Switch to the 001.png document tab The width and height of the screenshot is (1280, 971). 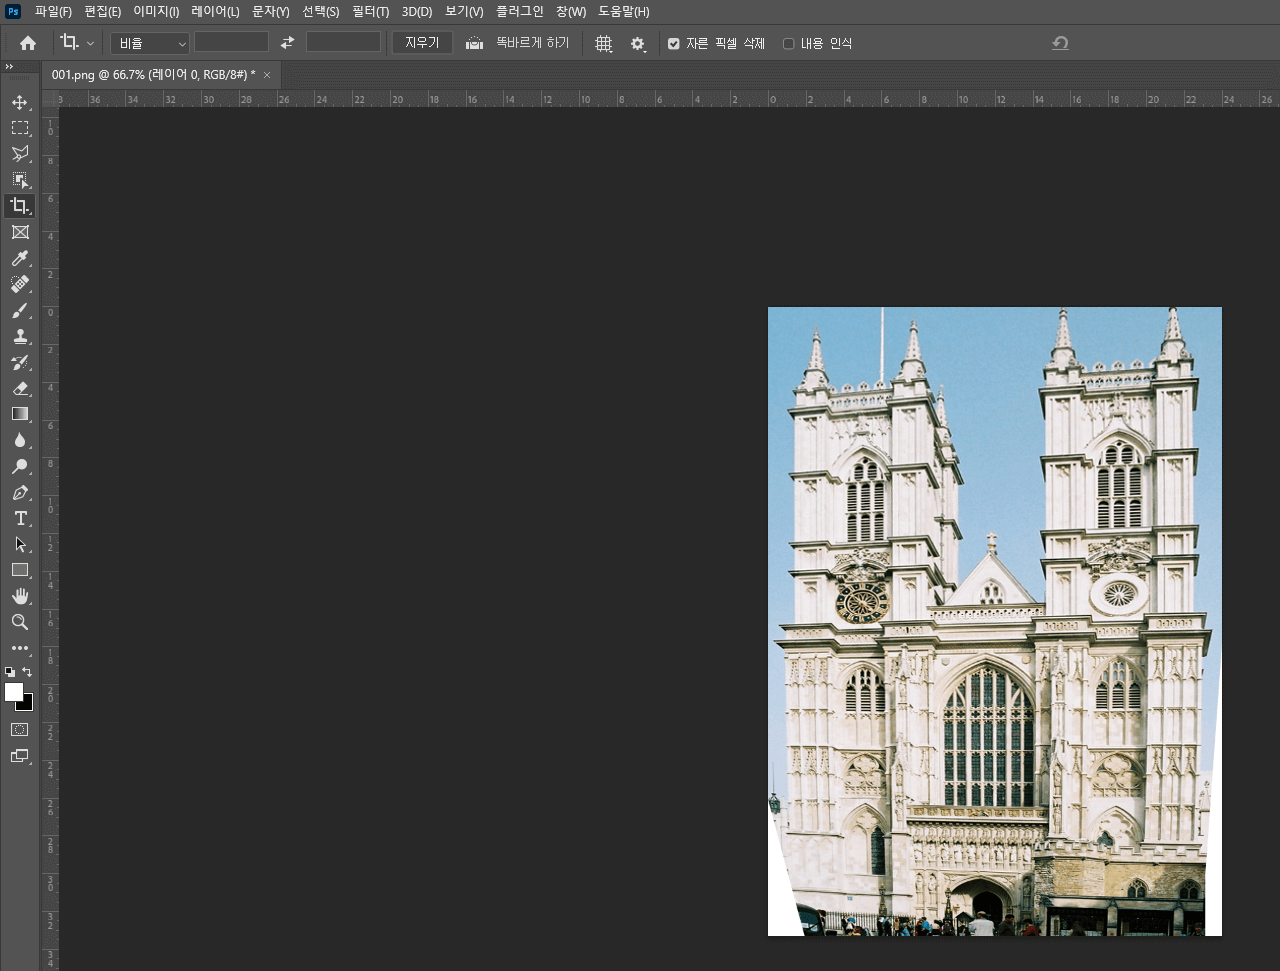click(153, 75)
